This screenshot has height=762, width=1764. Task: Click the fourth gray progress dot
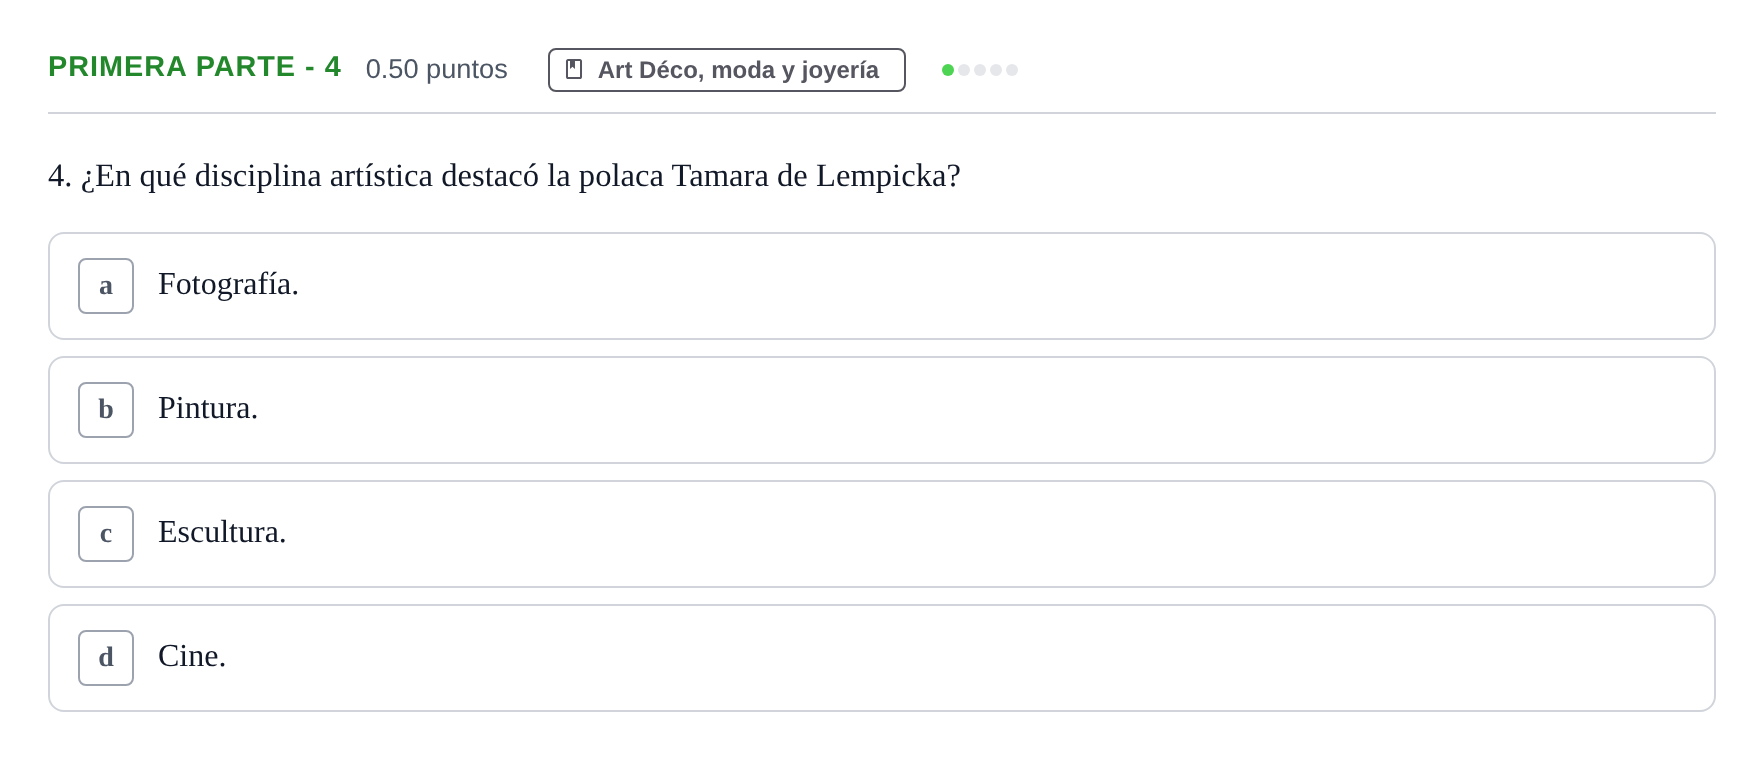point(996,70)
